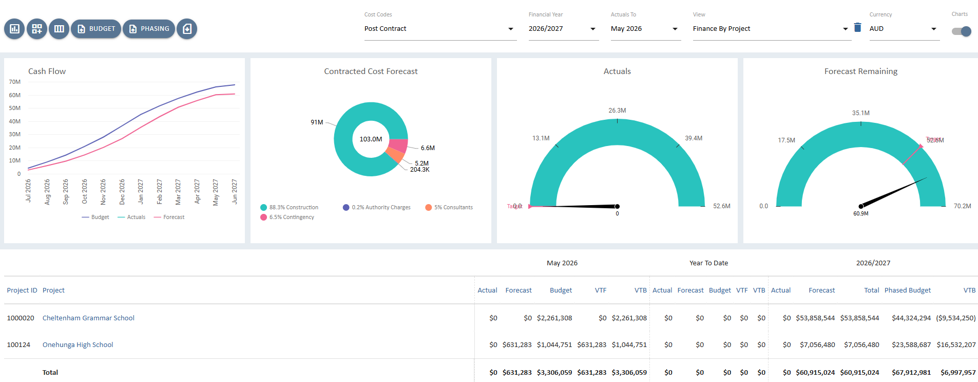978x382 pixels.
Task: Click project ID 100124
Action: coord(19,345)
